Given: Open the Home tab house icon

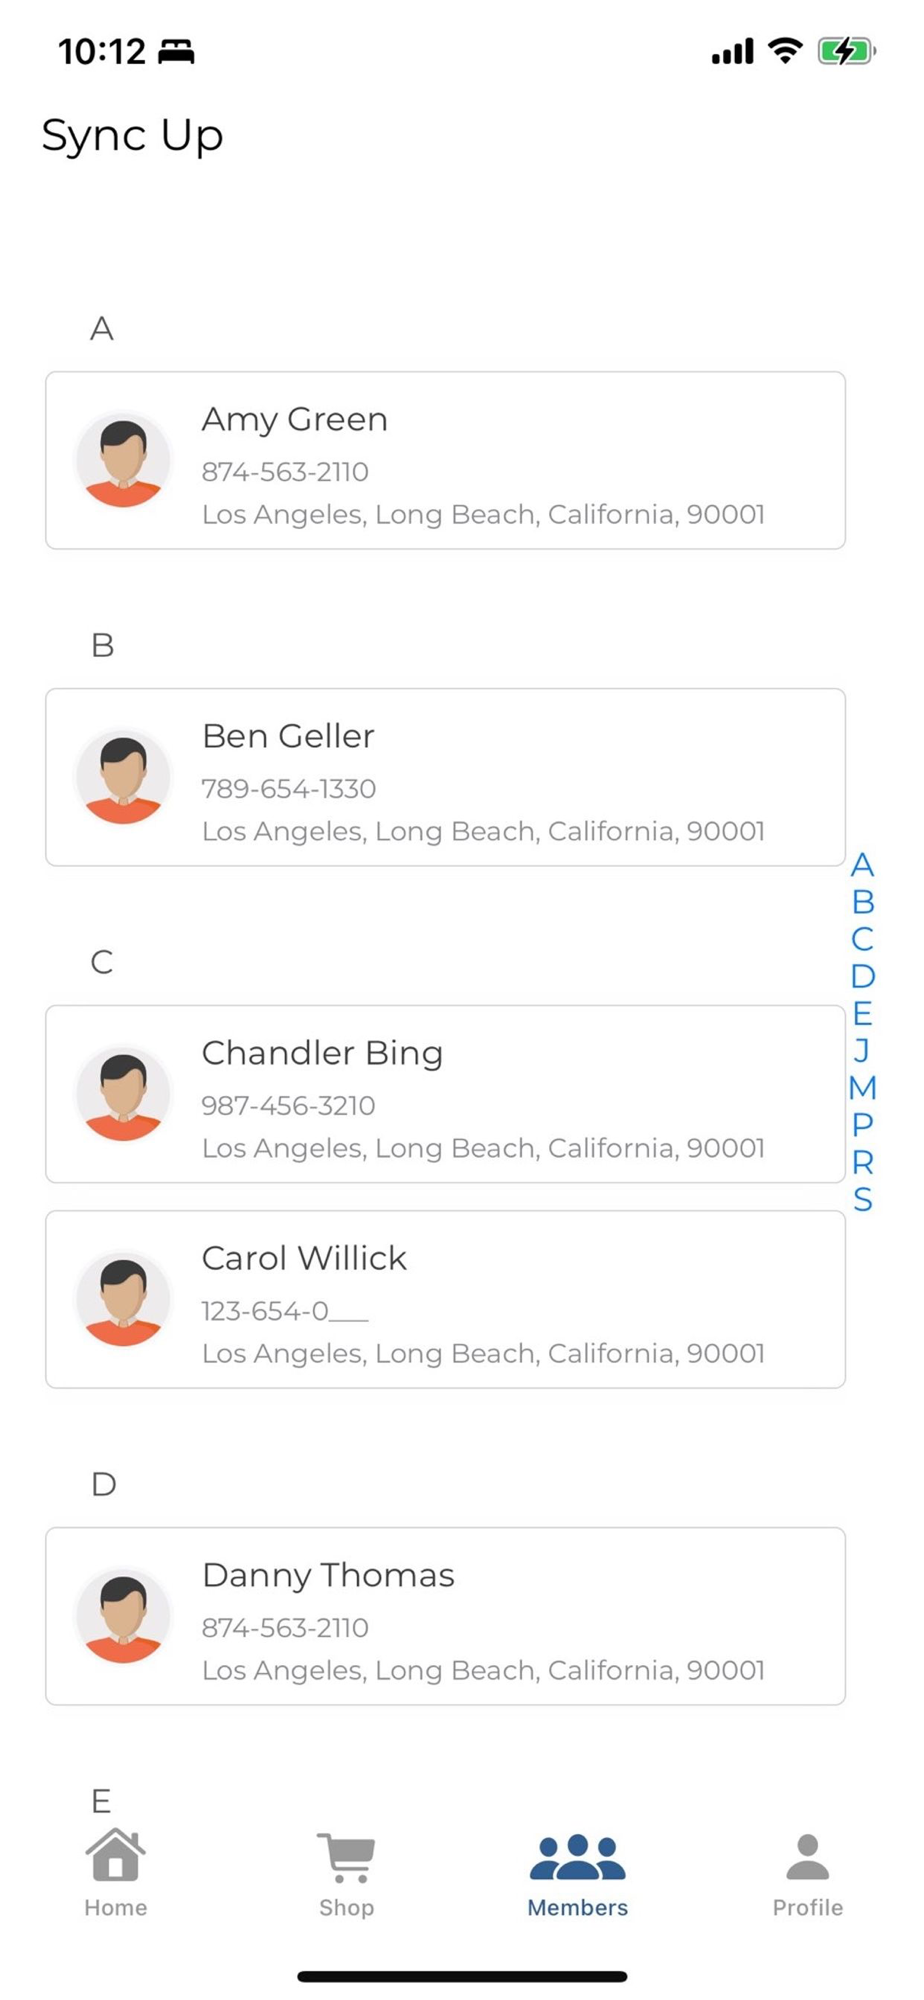Looking at the screenshot, I should pyautogui.click(x=116, y=1855).
